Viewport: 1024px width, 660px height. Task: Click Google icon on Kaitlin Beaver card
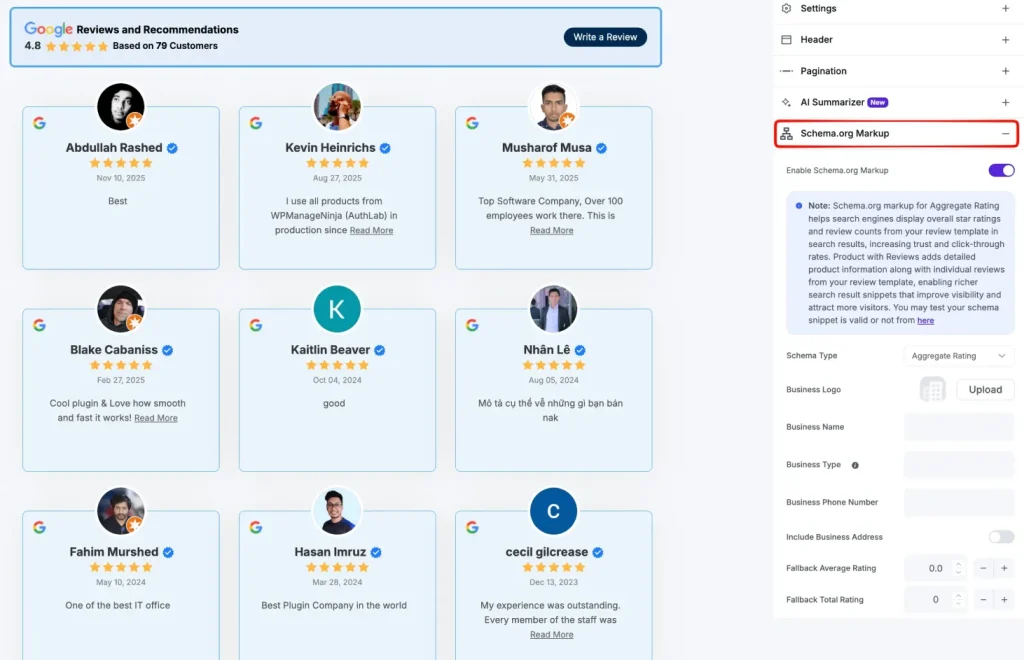[x=256, y=324]
